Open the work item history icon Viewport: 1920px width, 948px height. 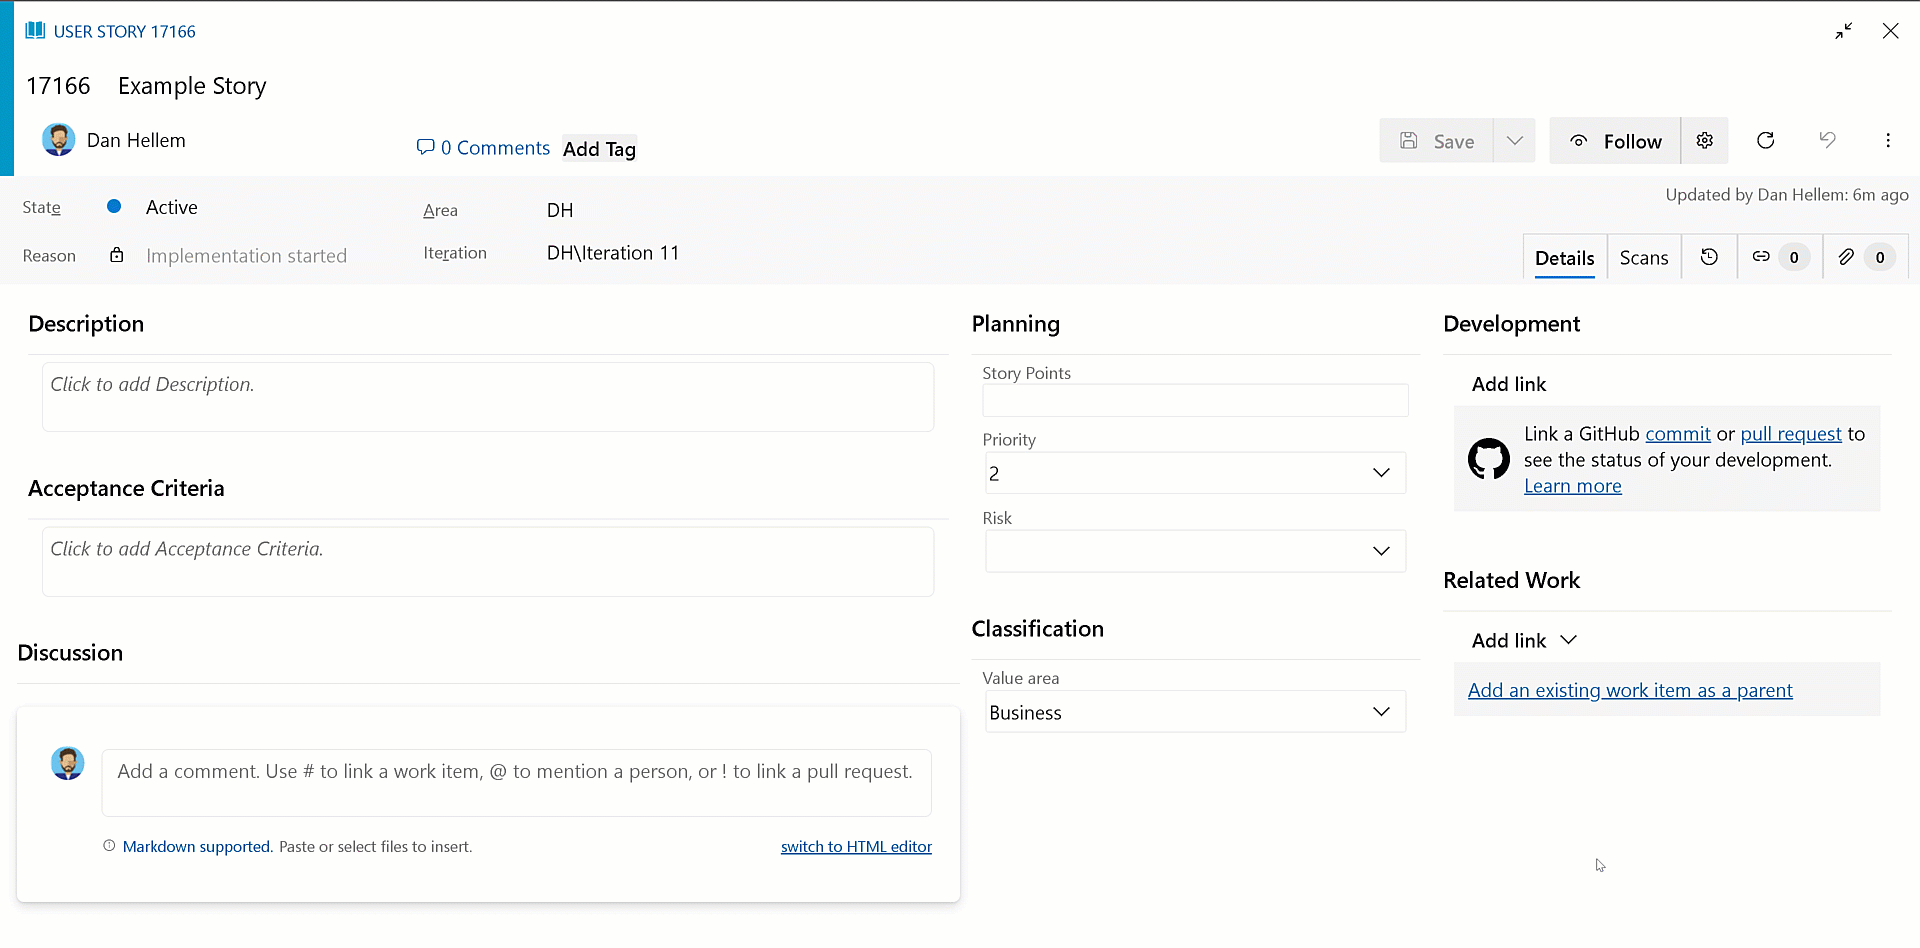[1709, 257]
